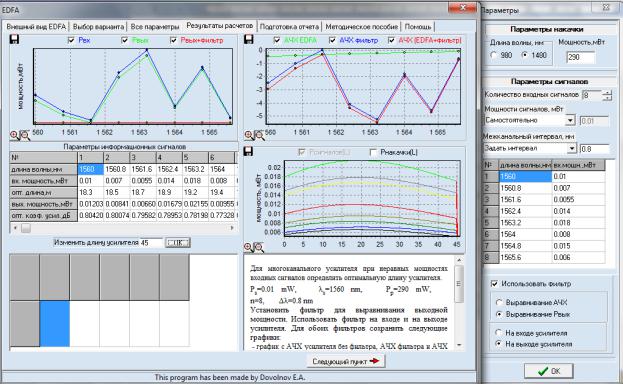The image size is (623, 384).
Task: Open the Самостоятельно signal power dropdown
Action: click(x=570, y=120)
